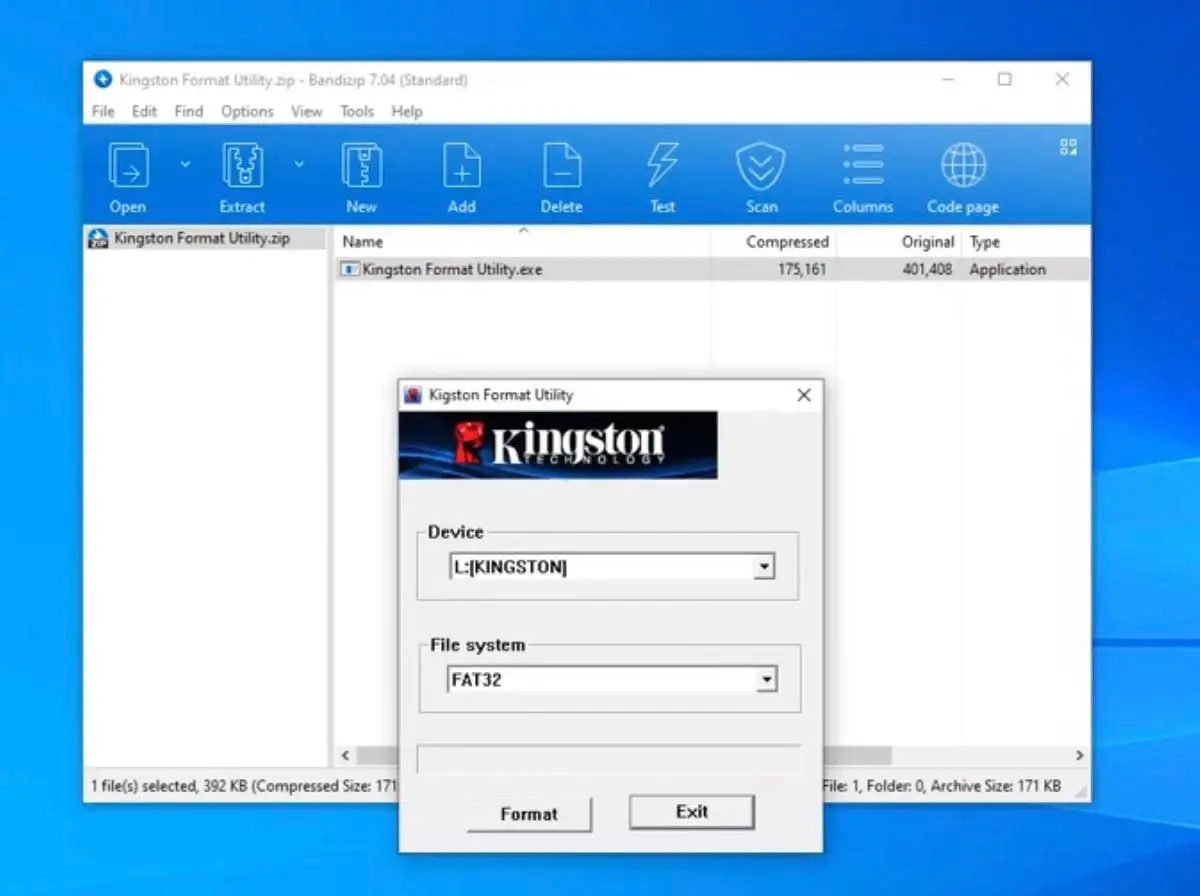The image size is (1200, 896).
Task: Click the Code page globe icon
Action: point(962,168)
